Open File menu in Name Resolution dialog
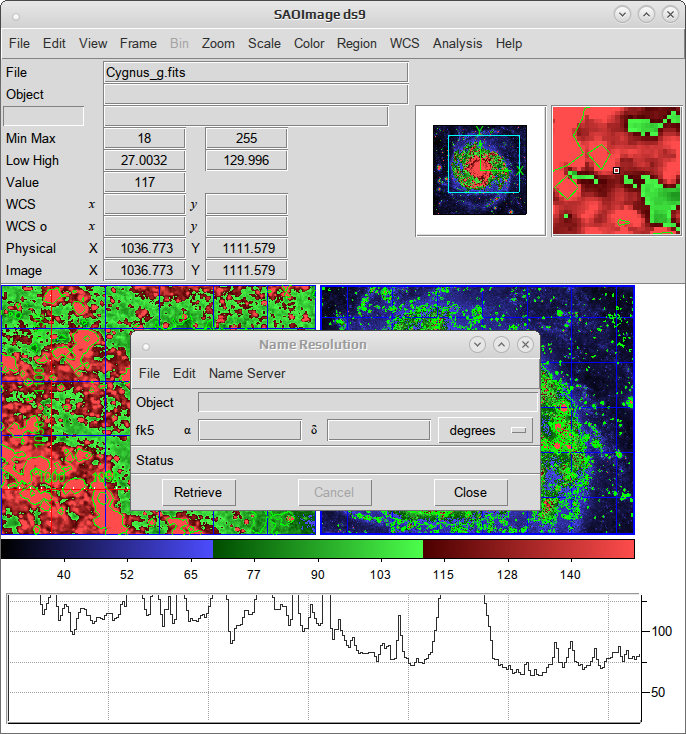Image resolution: width=686 pixels, height=734 pixels. click(149, 374)
